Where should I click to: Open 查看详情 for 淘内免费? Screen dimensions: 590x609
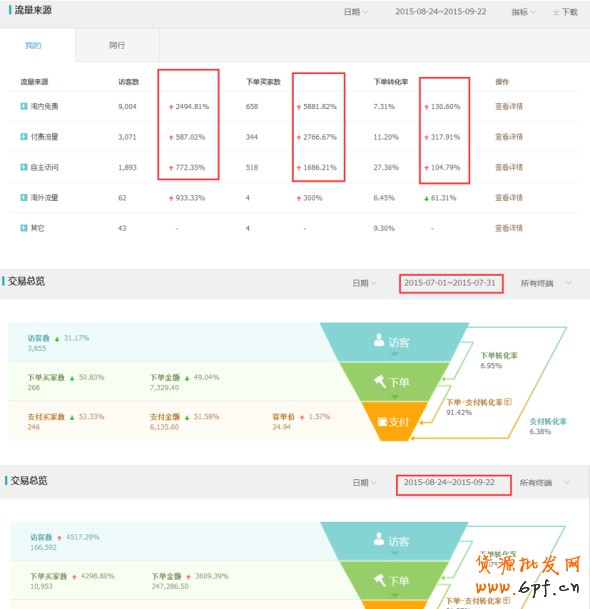509,106
